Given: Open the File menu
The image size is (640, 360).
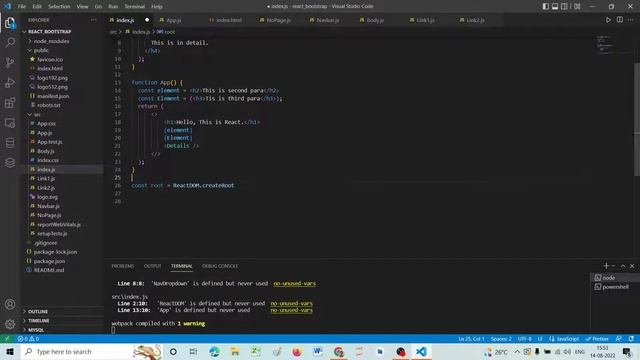Looking at the screenshot, I should click(x=22, y=7).
